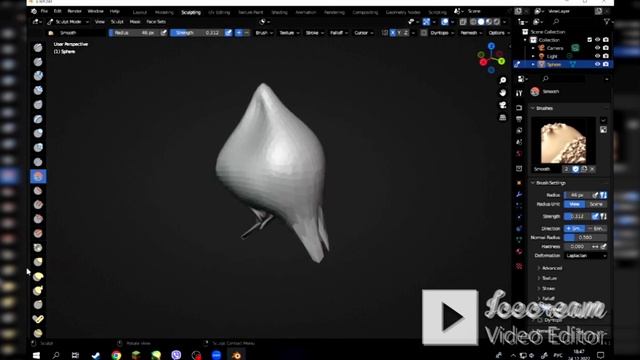Select the Snake Hook brush

coord(38,290)
